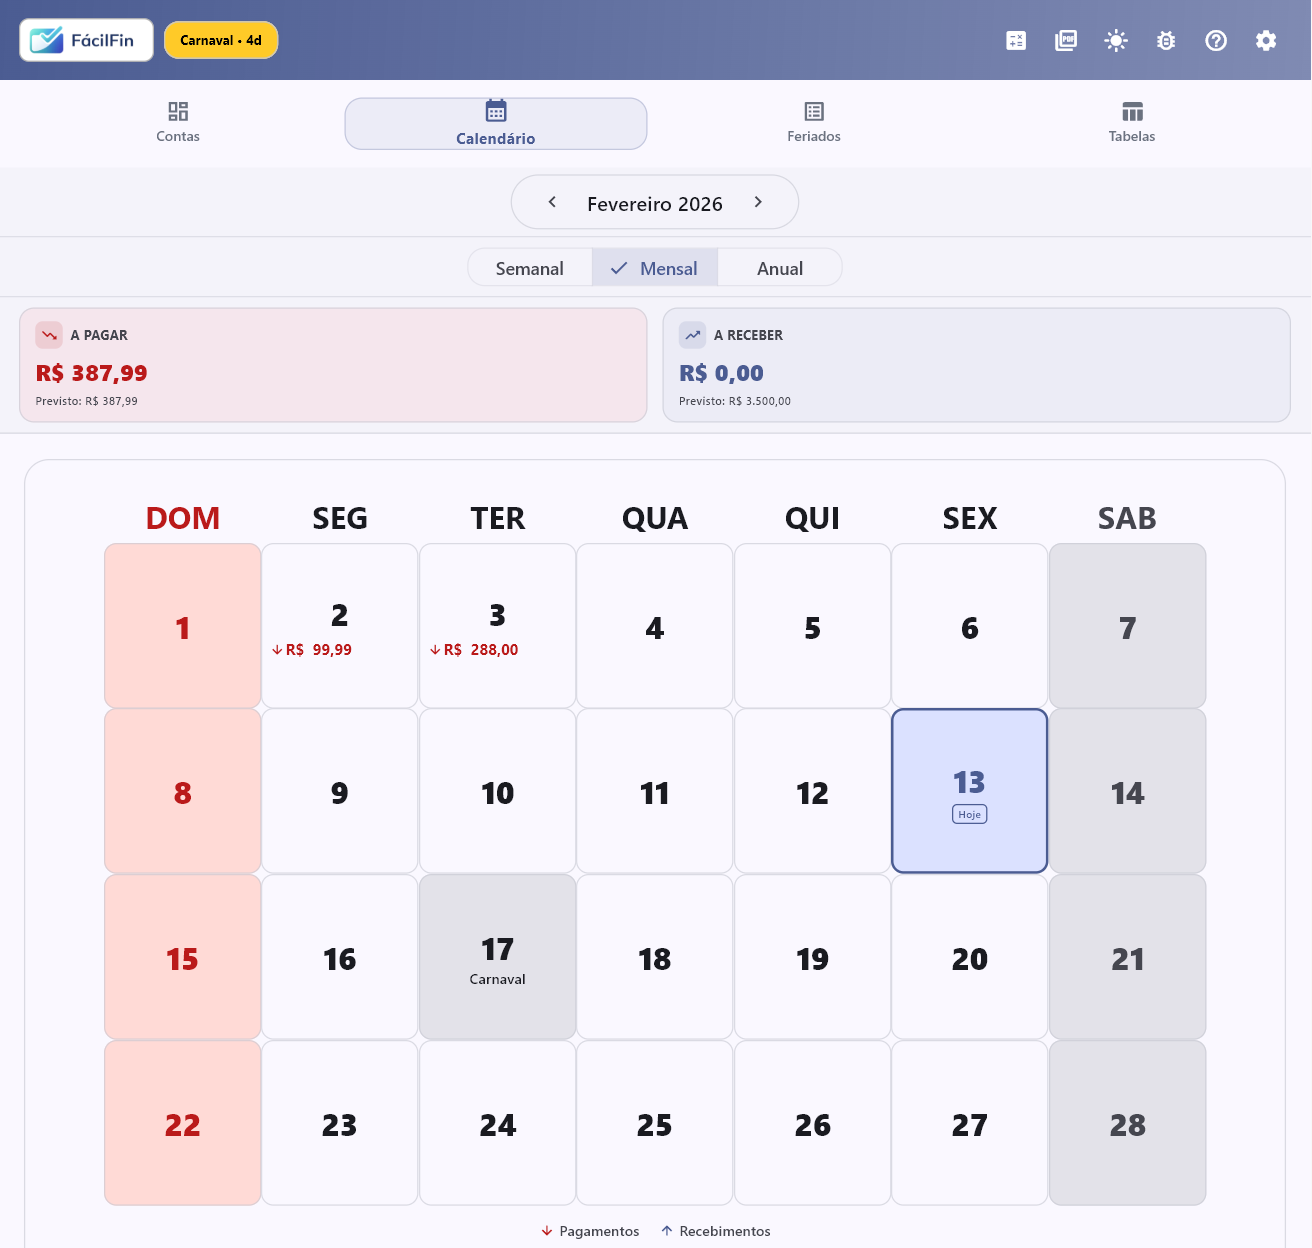Select day 17 marked Carnaval

pos(497,957)
